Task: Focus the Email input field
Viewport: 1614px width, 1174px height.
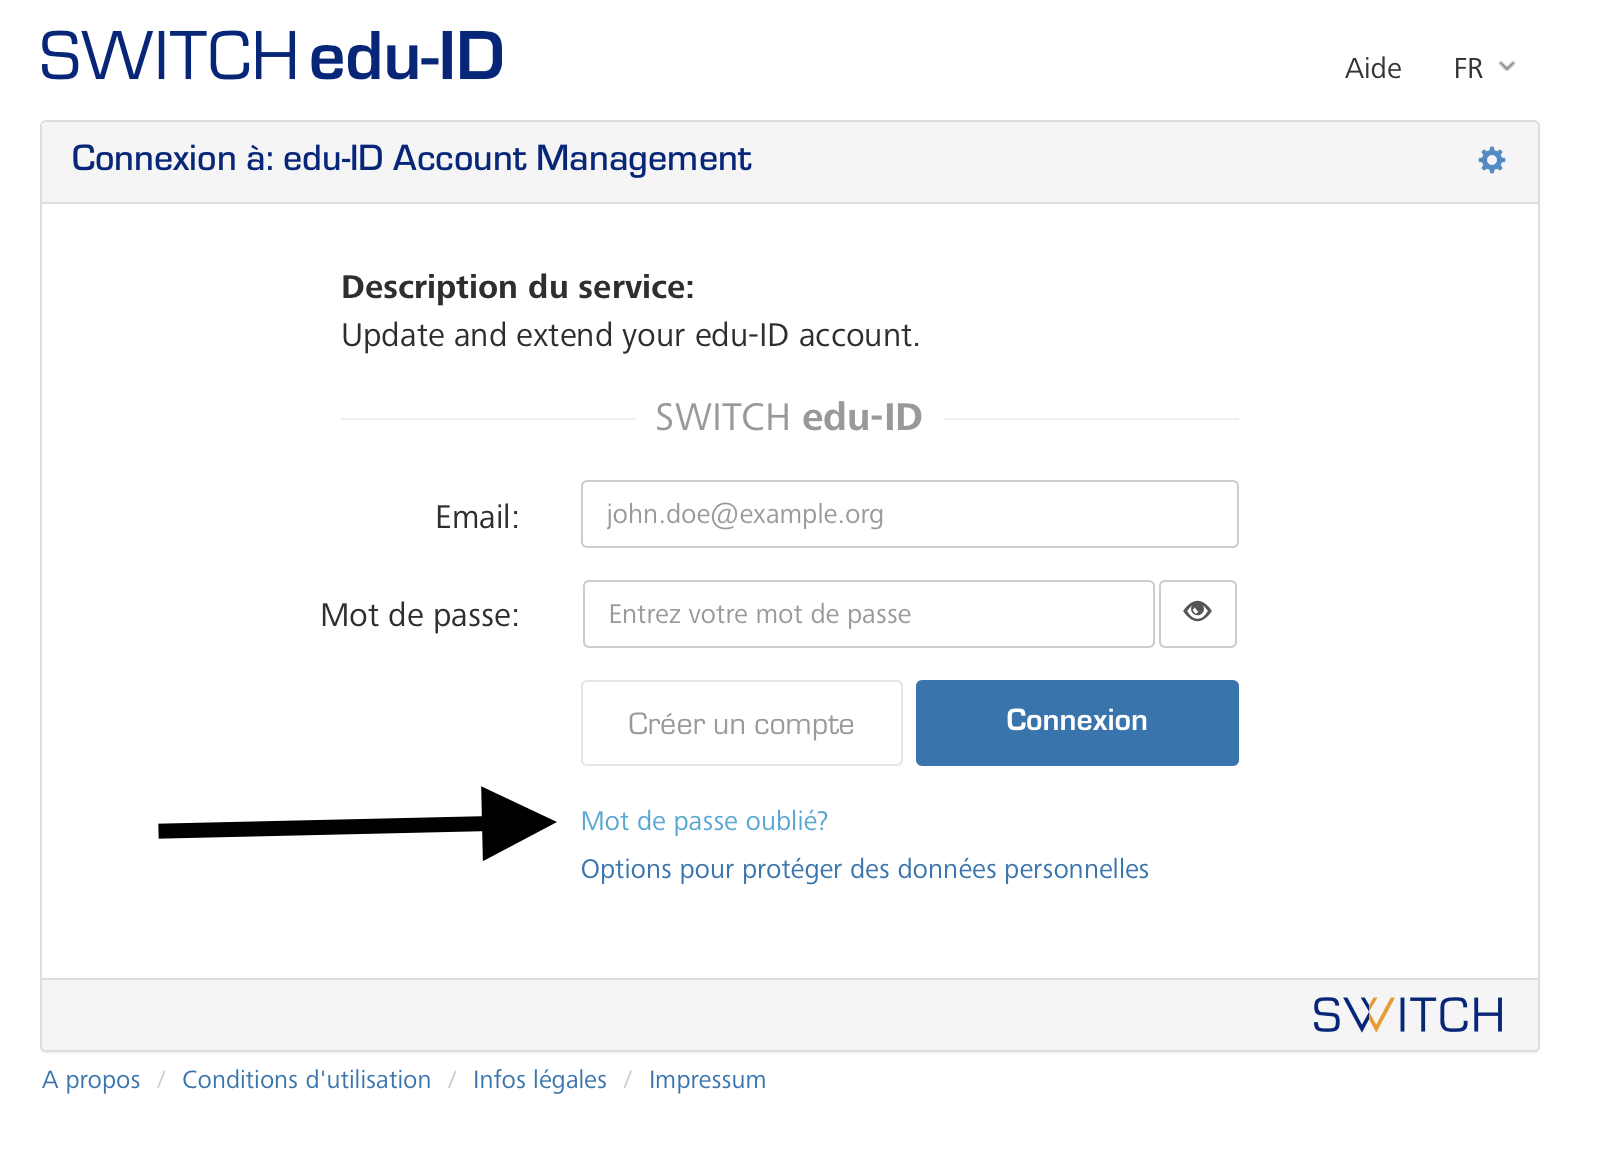Action: coord(909,514)
